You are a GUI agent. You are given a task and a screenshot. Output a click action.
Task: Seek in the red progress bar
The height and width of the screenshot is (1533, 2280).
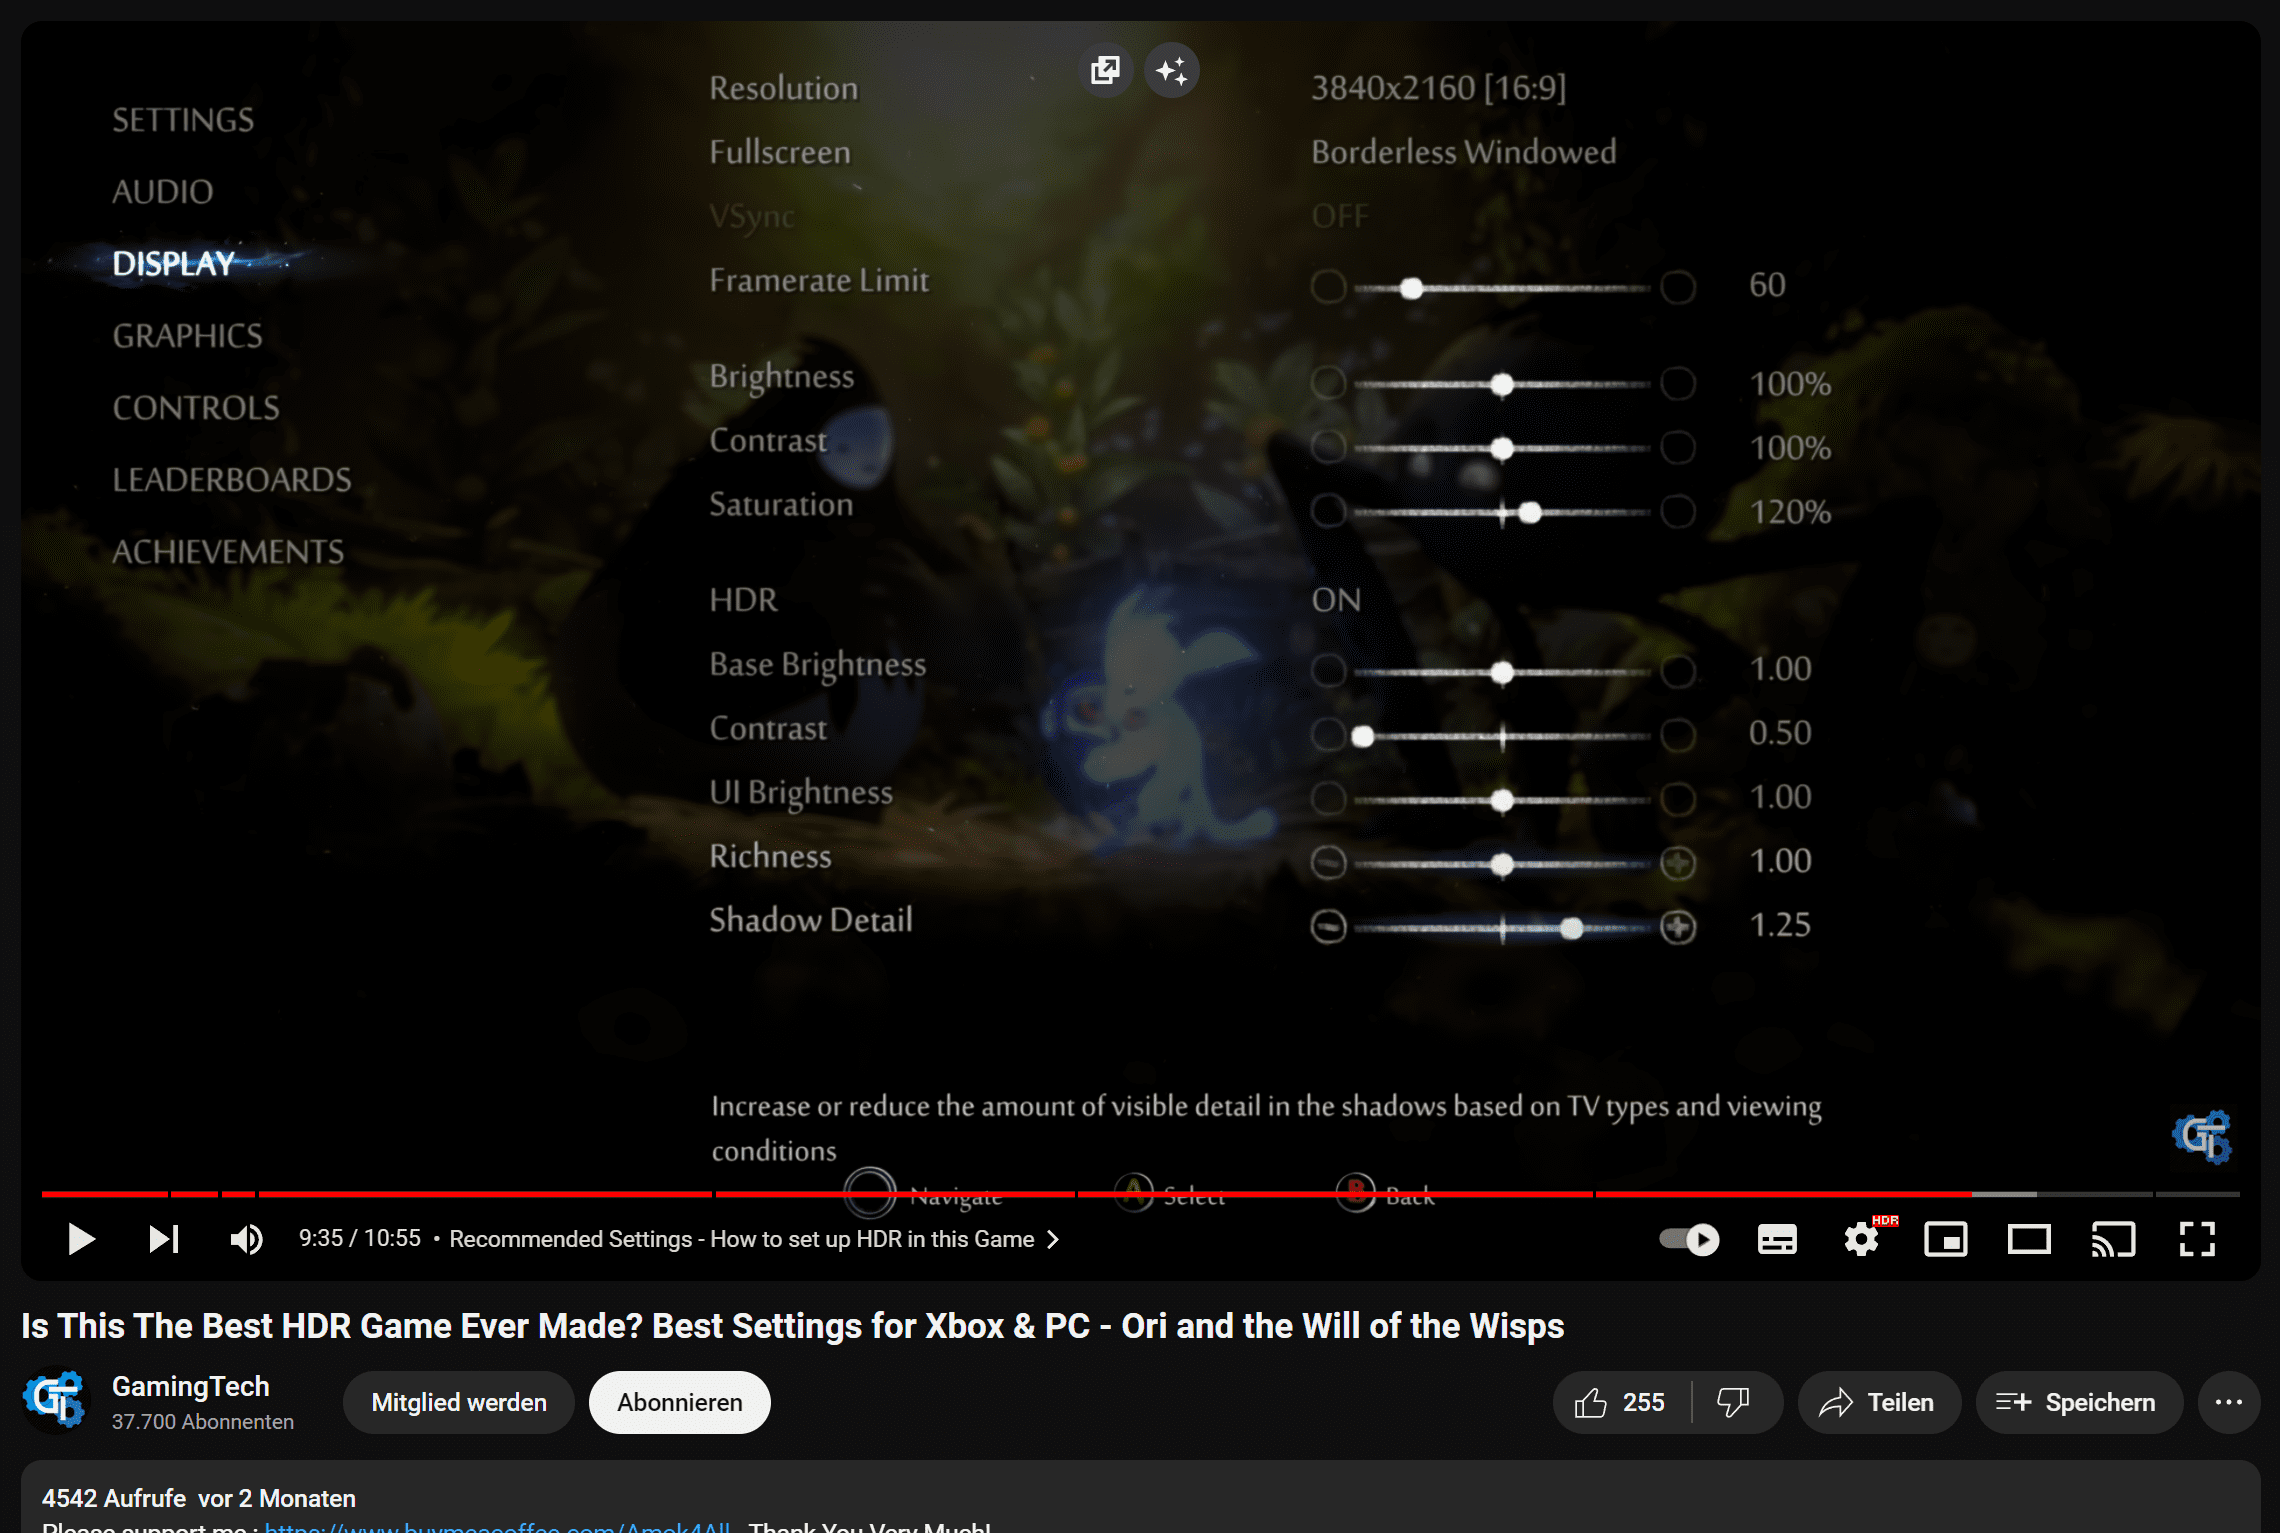pos(1140,1194)
